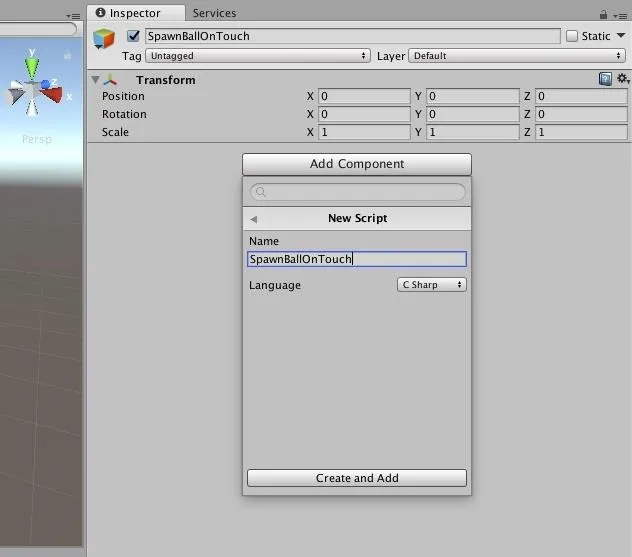Click the Scale Y value field
The height and width of the screenshot is (557, 632).
pos(473,132)
